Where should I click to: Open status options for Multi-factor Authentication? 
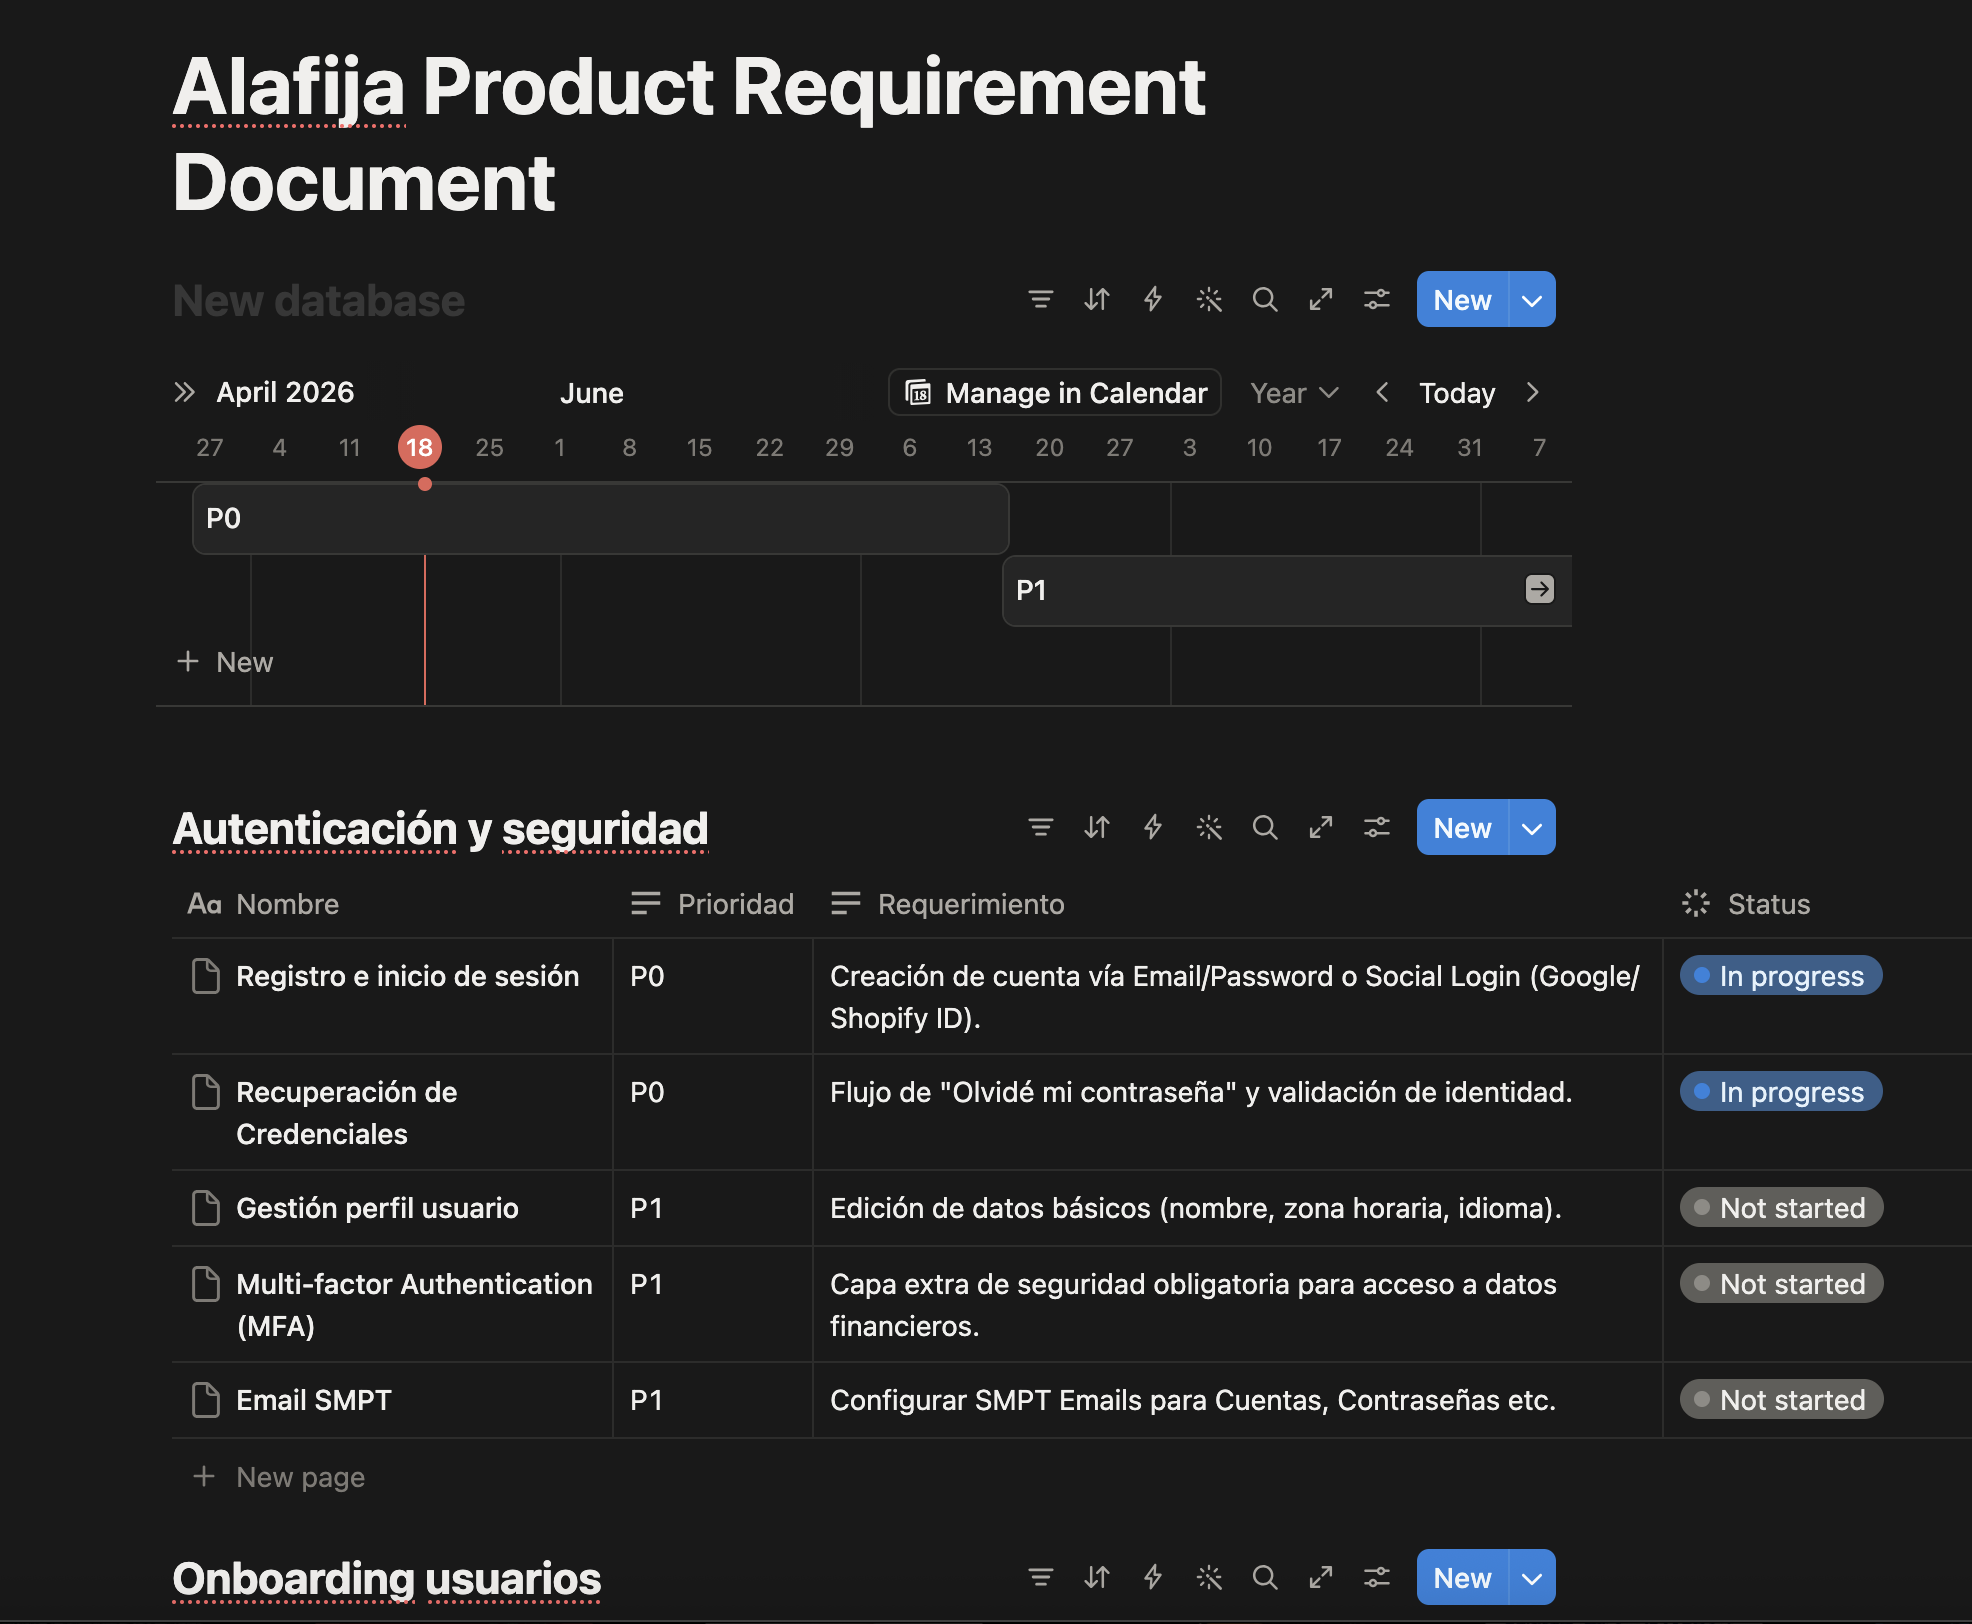click(x=1782, y=1284)
